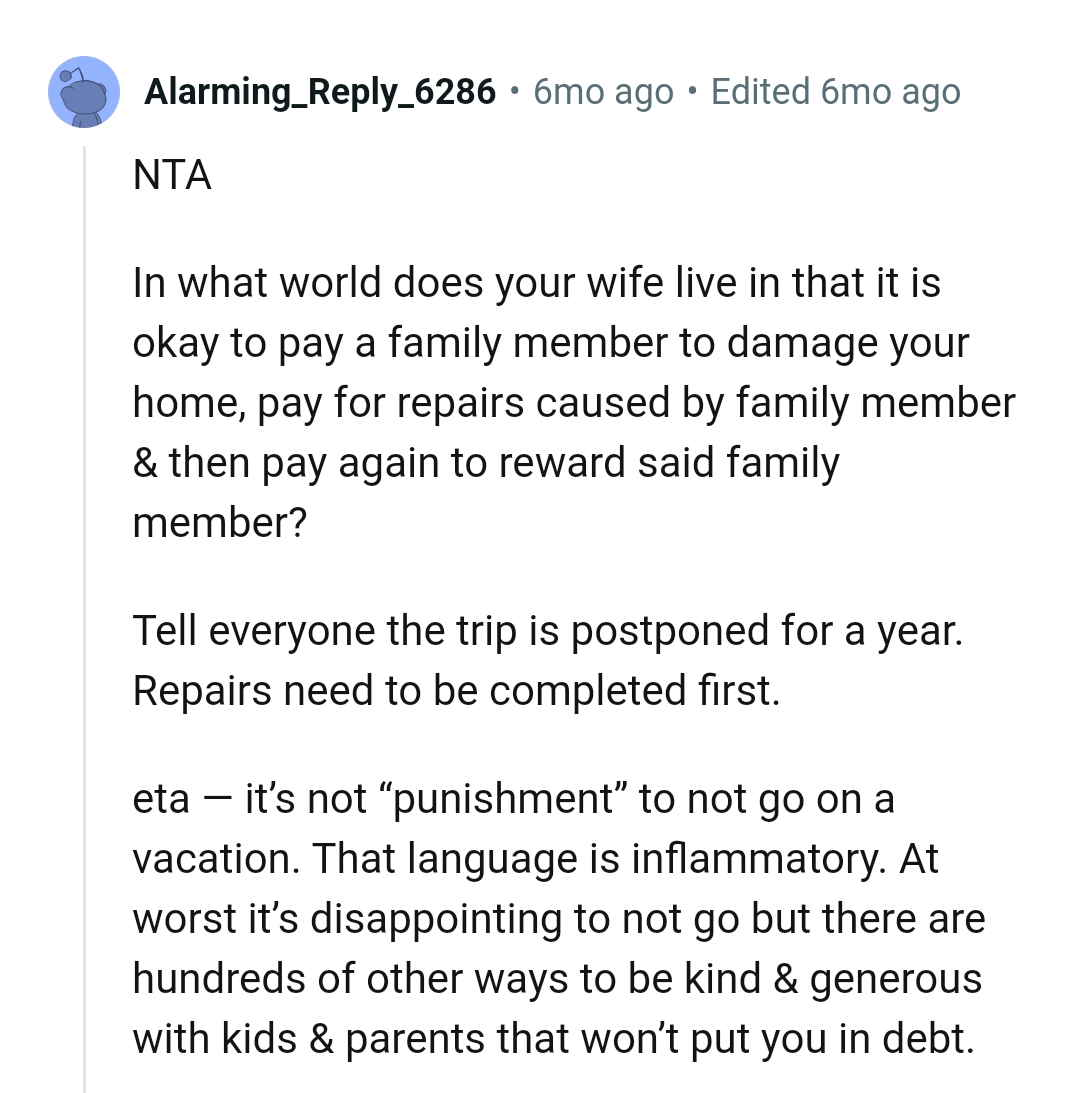This screenshot has width=1080, height=1093.
Task: Click the first "6mo ago" comment timestamp
Action: [604, 92]
